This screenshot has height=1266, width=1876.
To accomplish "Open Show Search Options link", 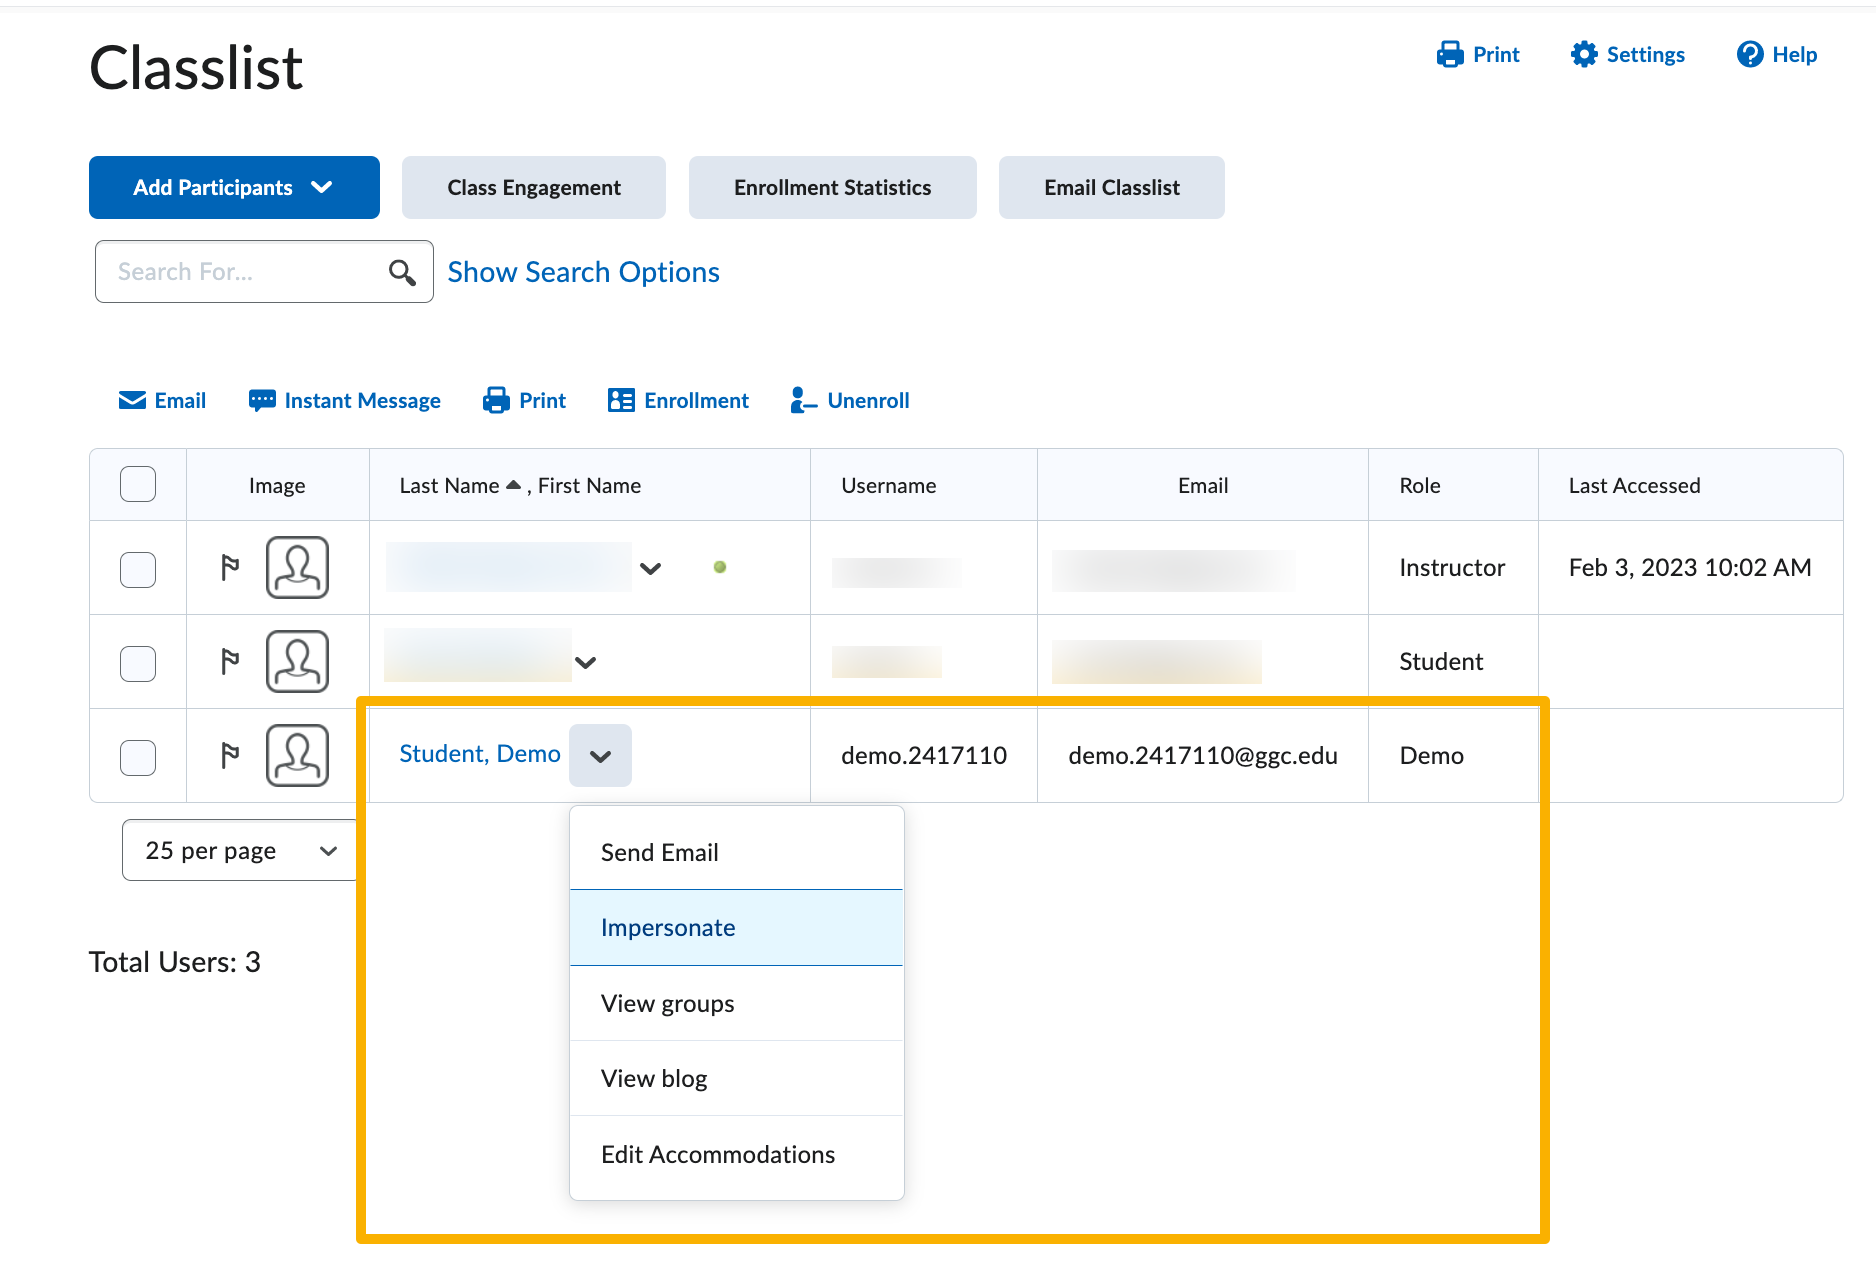I will 583,272.
